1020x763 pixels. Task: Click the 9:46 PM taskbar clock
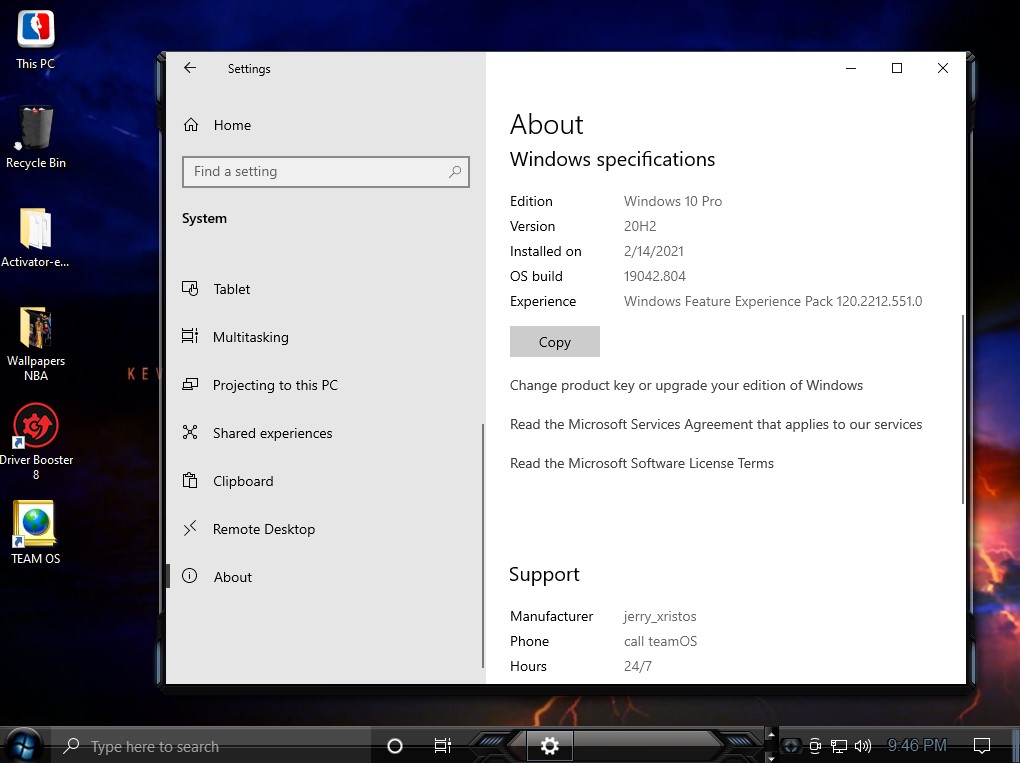click(917, 745)
